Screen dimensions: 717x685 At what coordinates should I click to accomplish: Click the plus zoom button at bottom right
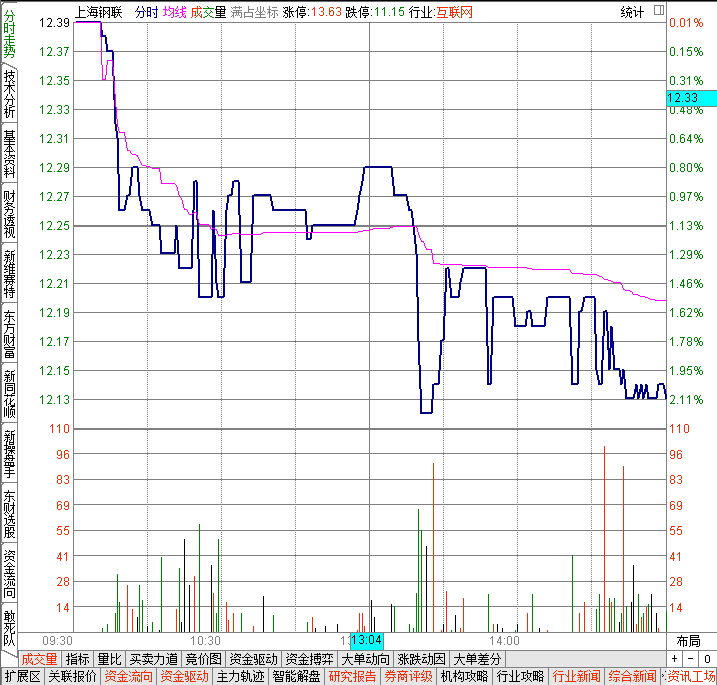point(674,659)
